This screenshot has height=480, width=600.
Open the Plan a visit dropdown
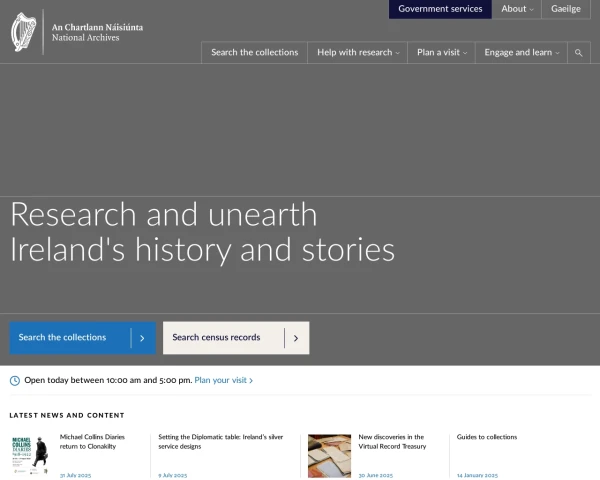441,53
